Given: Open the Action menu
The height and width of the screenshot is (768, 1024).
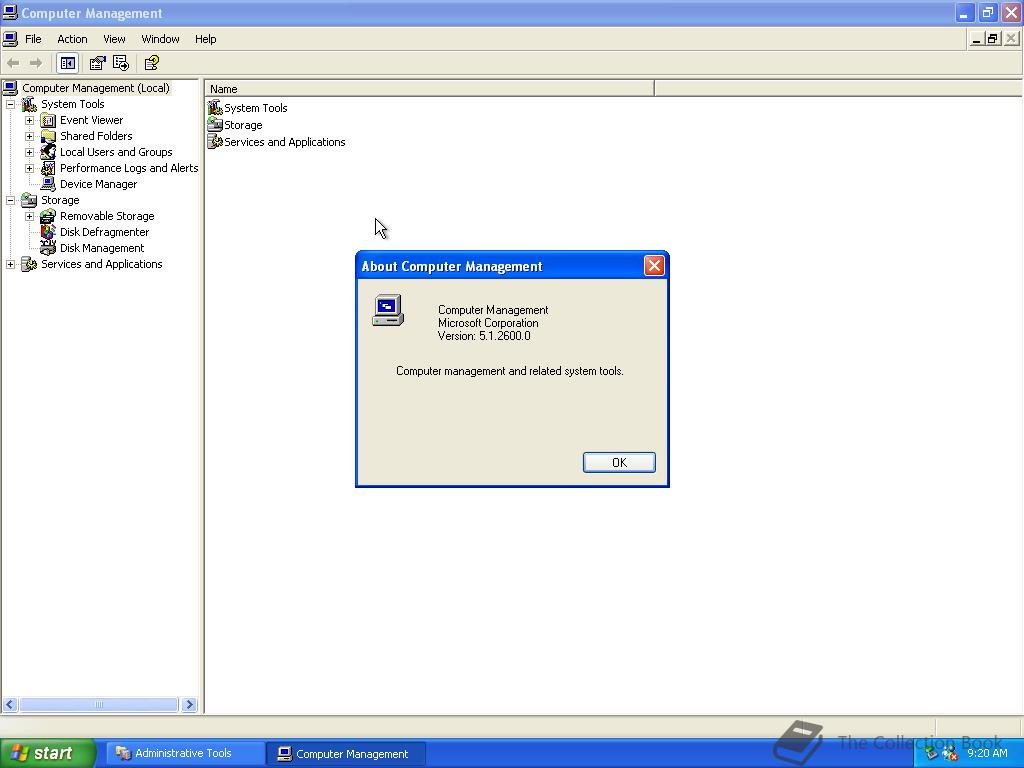Looking at the screenshot, I should (72, 39).
